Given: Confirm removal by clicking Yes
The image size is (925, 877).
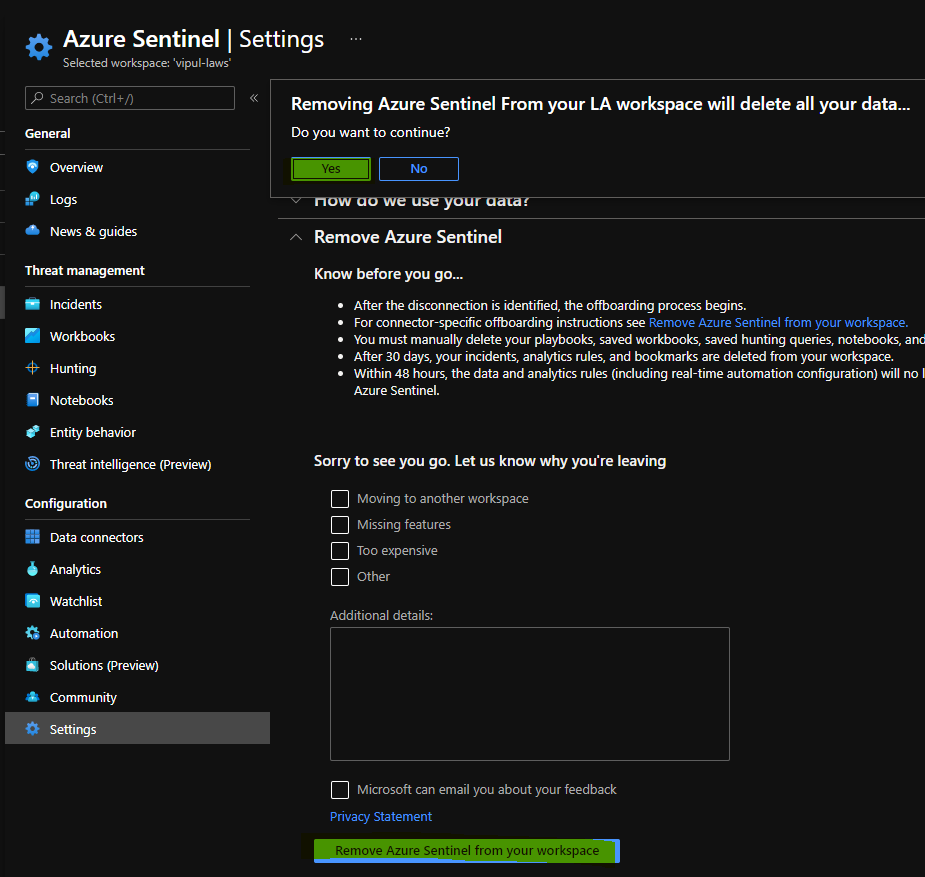Looking at the screenshot, I should click(330, 168).
